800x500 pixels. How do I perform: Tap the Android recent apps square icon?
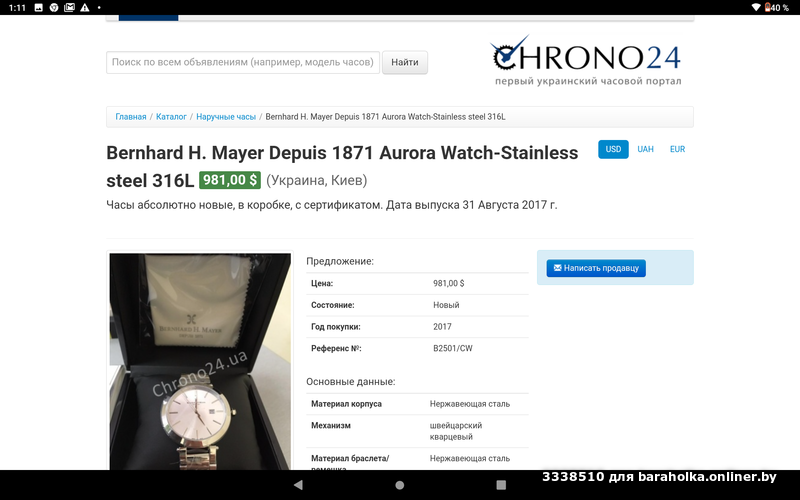coord(501,485)
